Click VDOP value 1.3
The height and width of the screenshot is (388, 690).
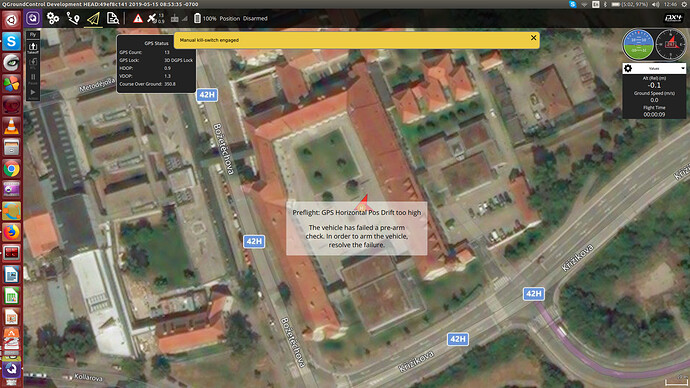167,76
